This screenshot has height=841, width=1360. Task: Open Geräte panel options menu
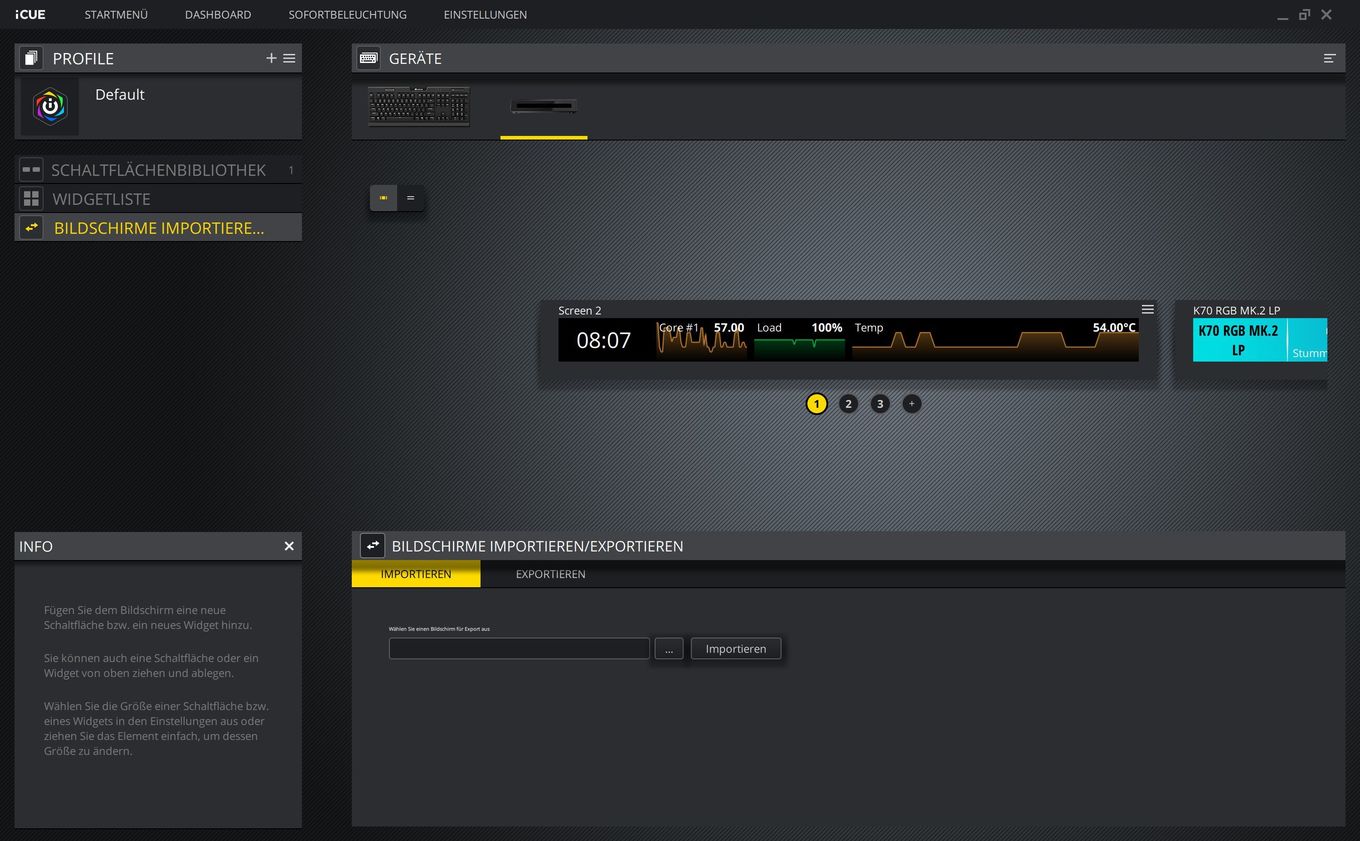click(1329, 58)
